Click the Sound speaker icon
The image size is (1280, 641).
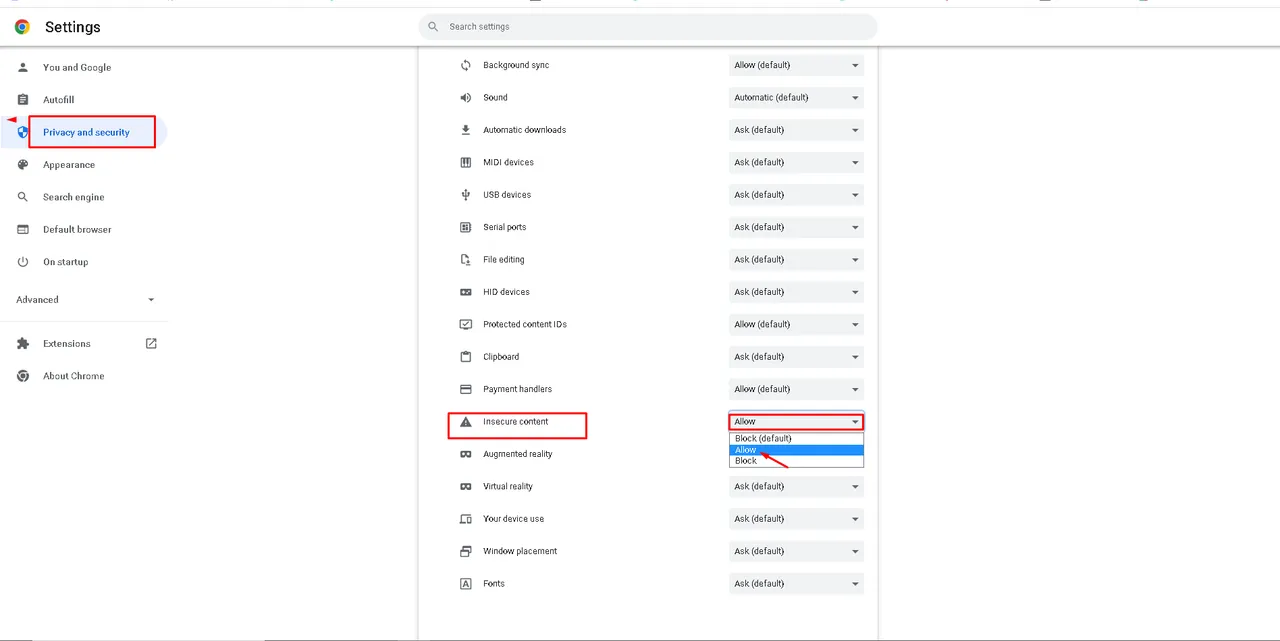click(464, 97)
